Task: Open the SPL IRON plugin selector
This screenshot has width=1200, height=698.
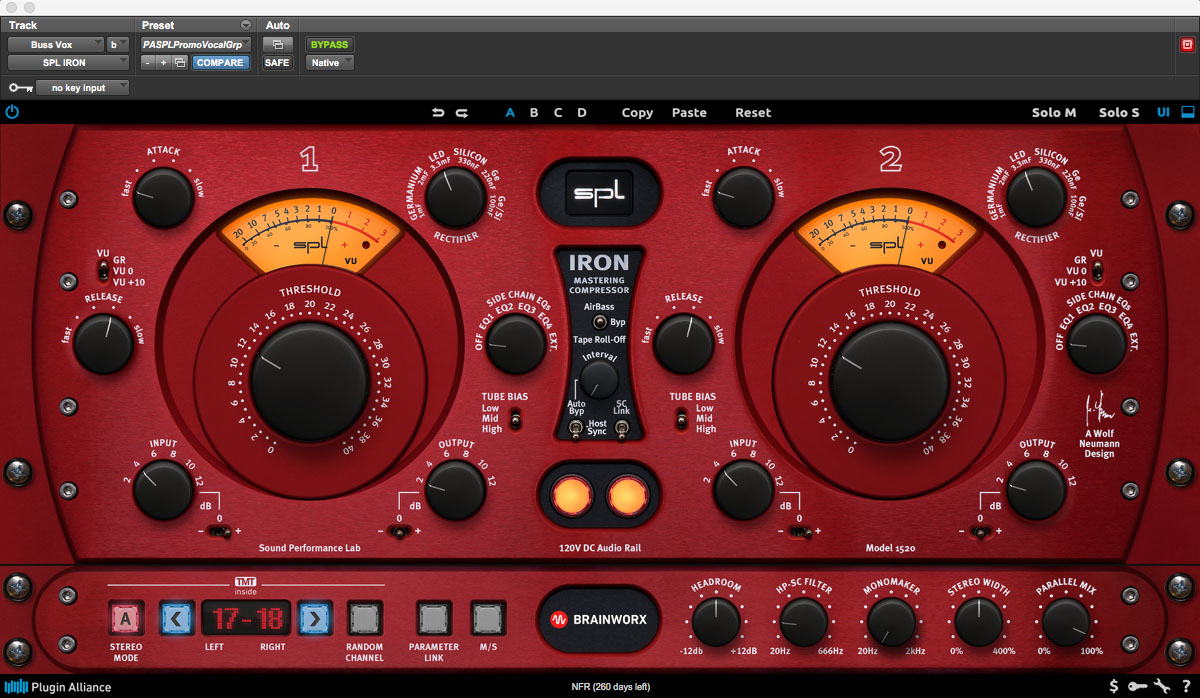Action: click(x=69, y=62)
